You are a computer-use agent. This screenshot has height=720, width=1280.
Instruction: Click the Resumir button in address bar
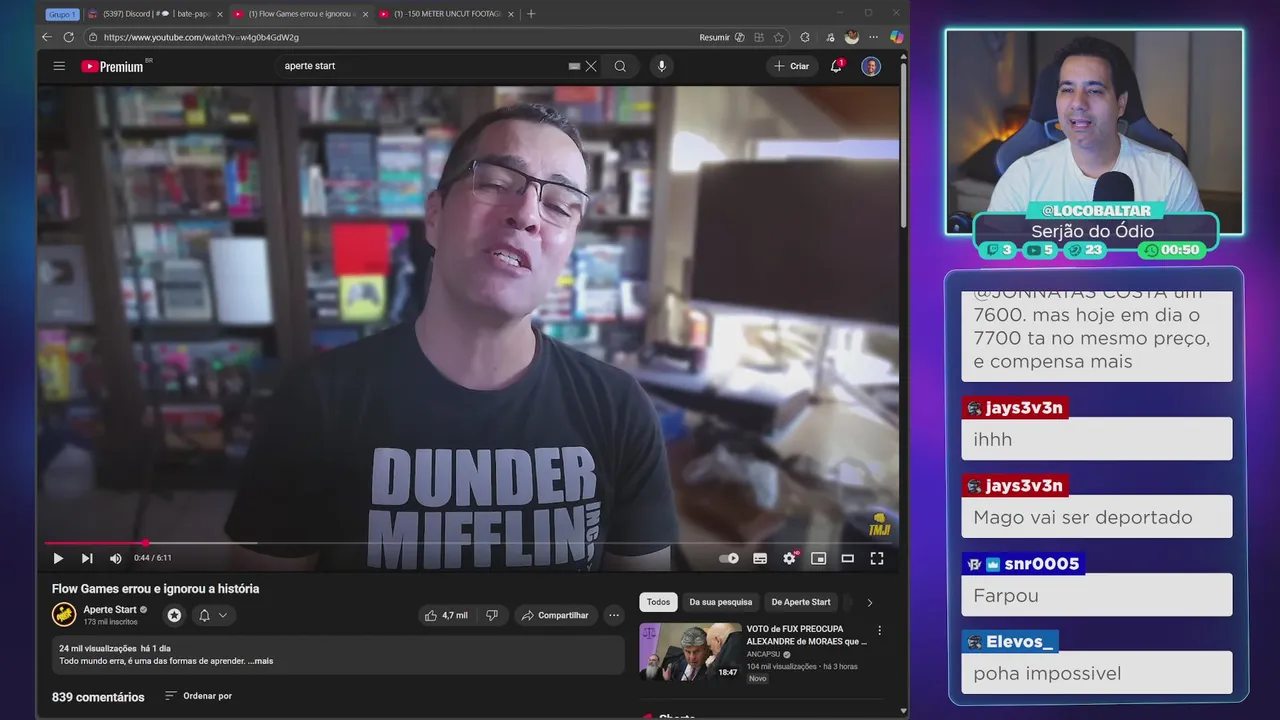(720, 37)
